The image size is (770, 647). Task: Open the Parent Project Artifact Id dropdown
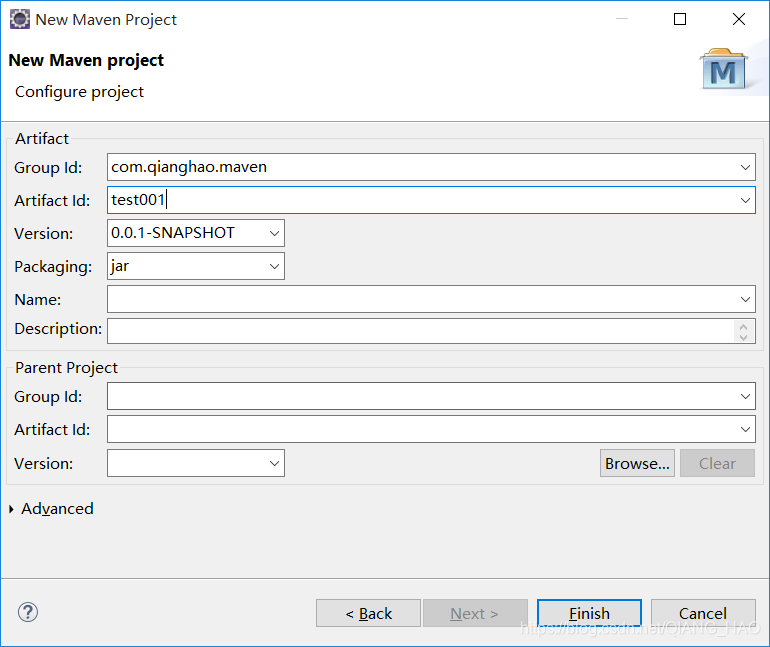point(745,430)
